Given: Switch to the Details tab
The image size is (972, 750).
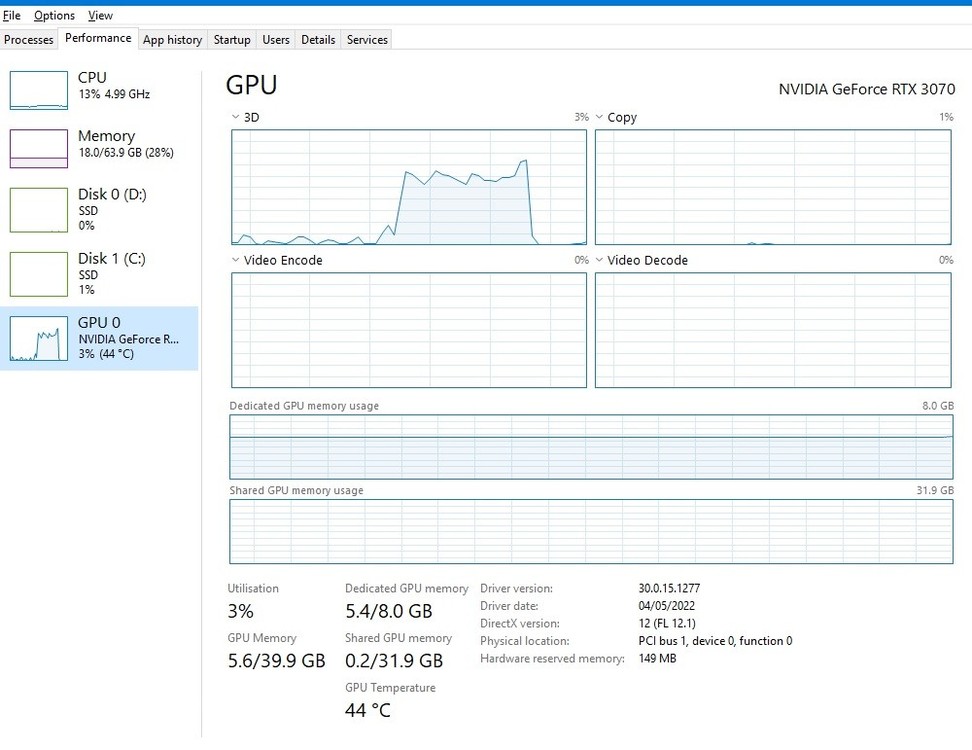Looking at the screenshot, I should click(318, 40).
